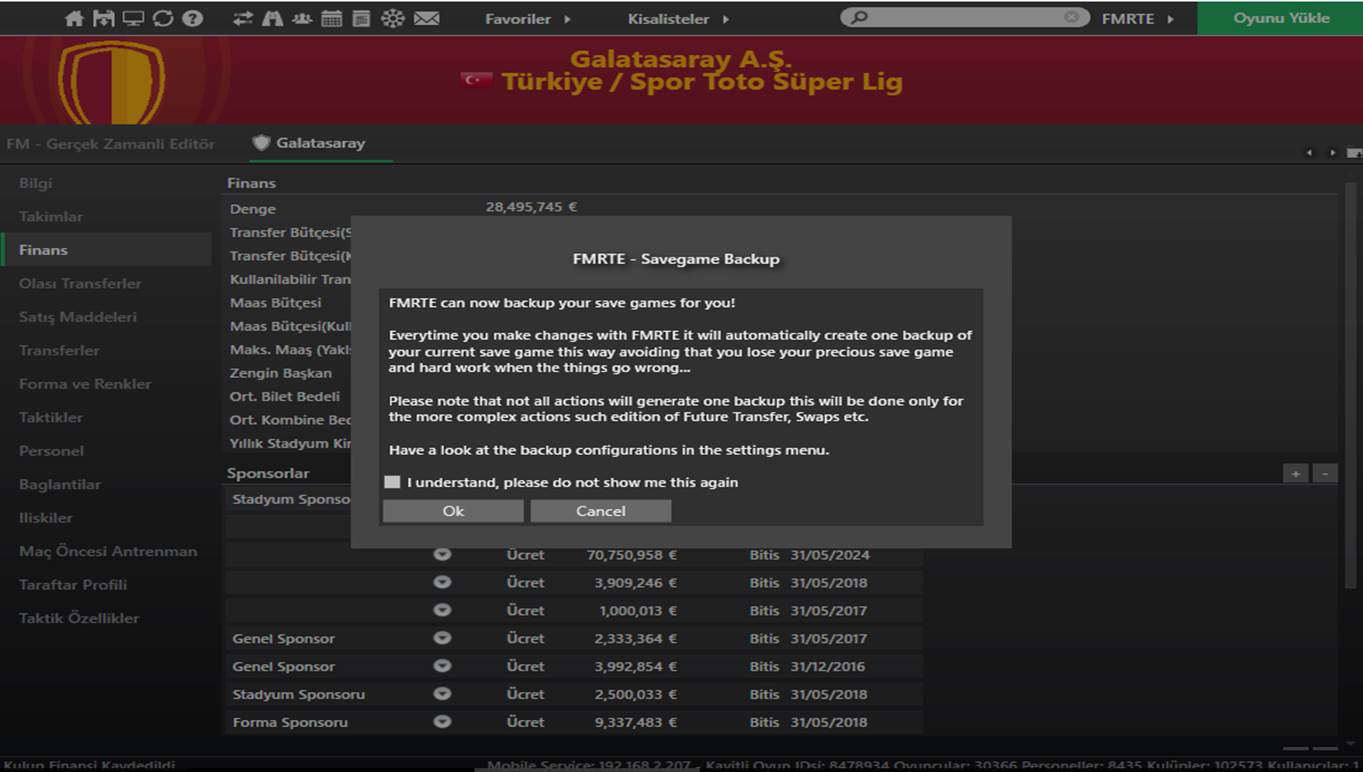This screenshot has width=1363, height=772.
Task: Select Finans in the sidebar
Action: pyautogui.click(x=106, y=250)
